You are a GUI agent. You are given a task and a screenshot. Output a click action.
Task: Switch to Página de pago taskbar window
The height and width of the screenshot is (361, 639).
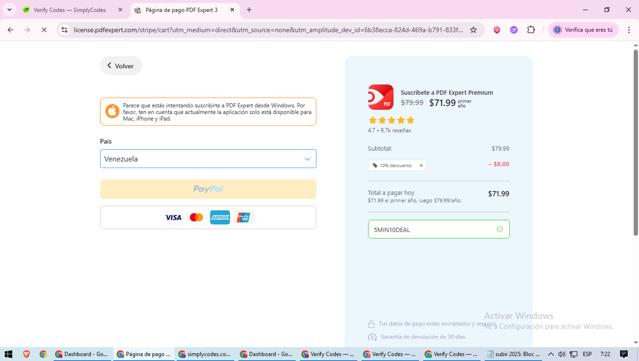[144, 354]
